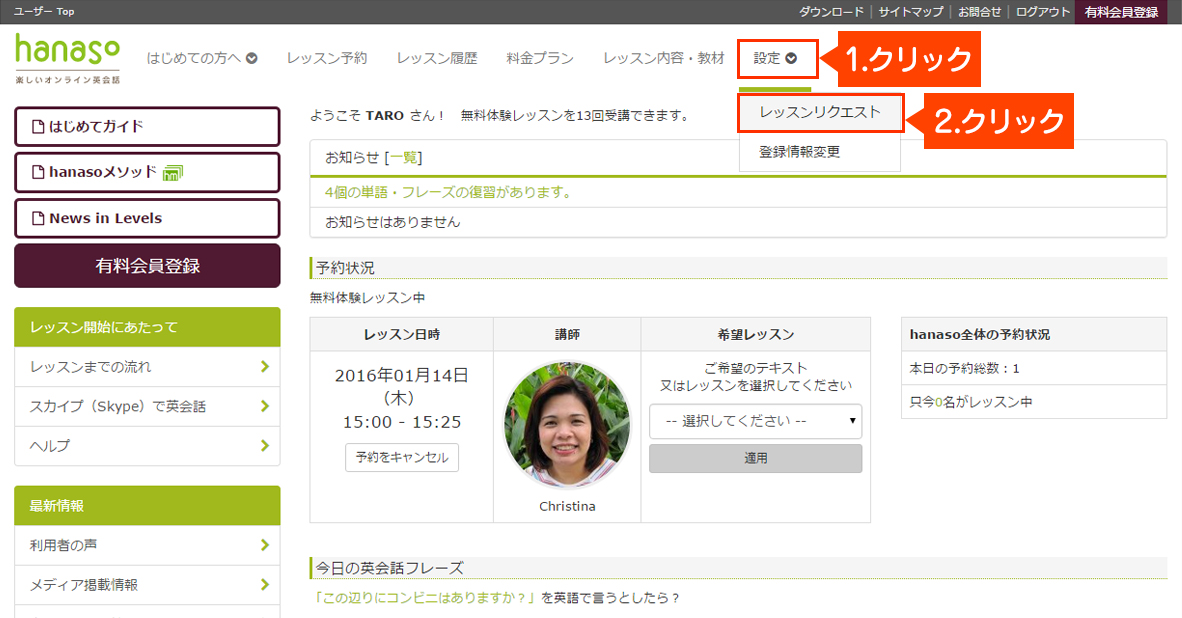Screen dimensions: 1182x618
Task: Open the サイトマップ link
Action: pyautogui.click(x=911, y=11)
